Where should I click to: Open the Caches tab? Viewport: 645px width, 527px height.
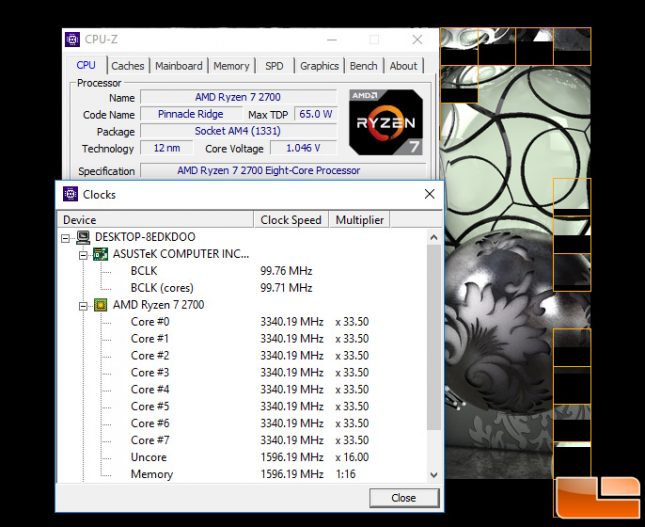coord(128,66)
